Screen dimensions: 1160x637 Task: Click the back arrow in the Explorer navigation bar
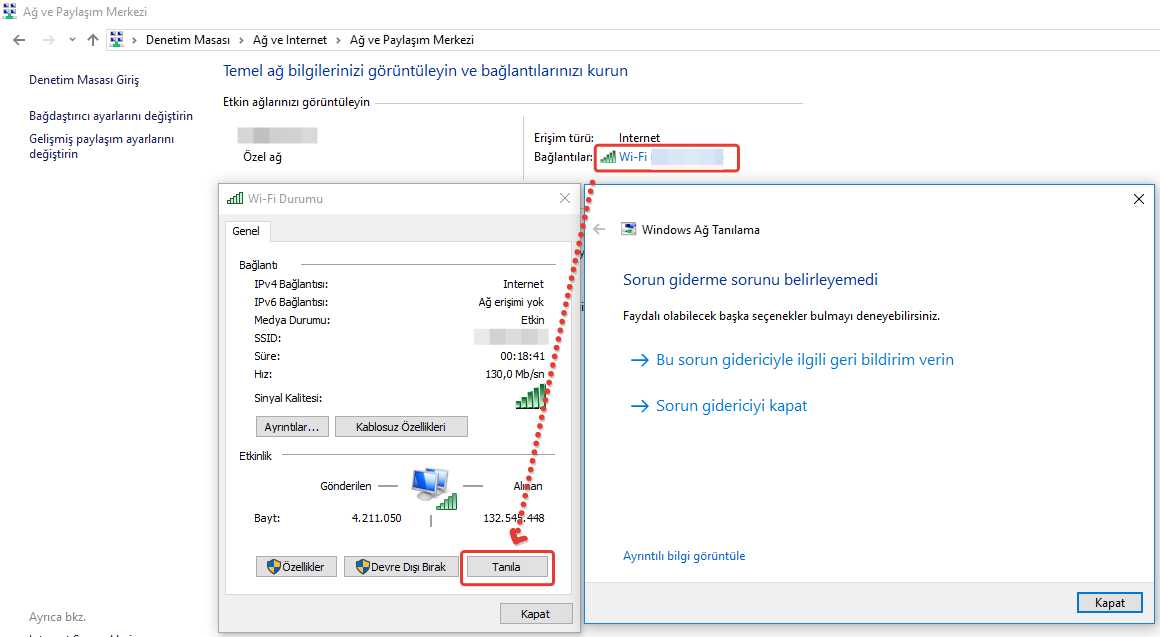tap(19, 40)
